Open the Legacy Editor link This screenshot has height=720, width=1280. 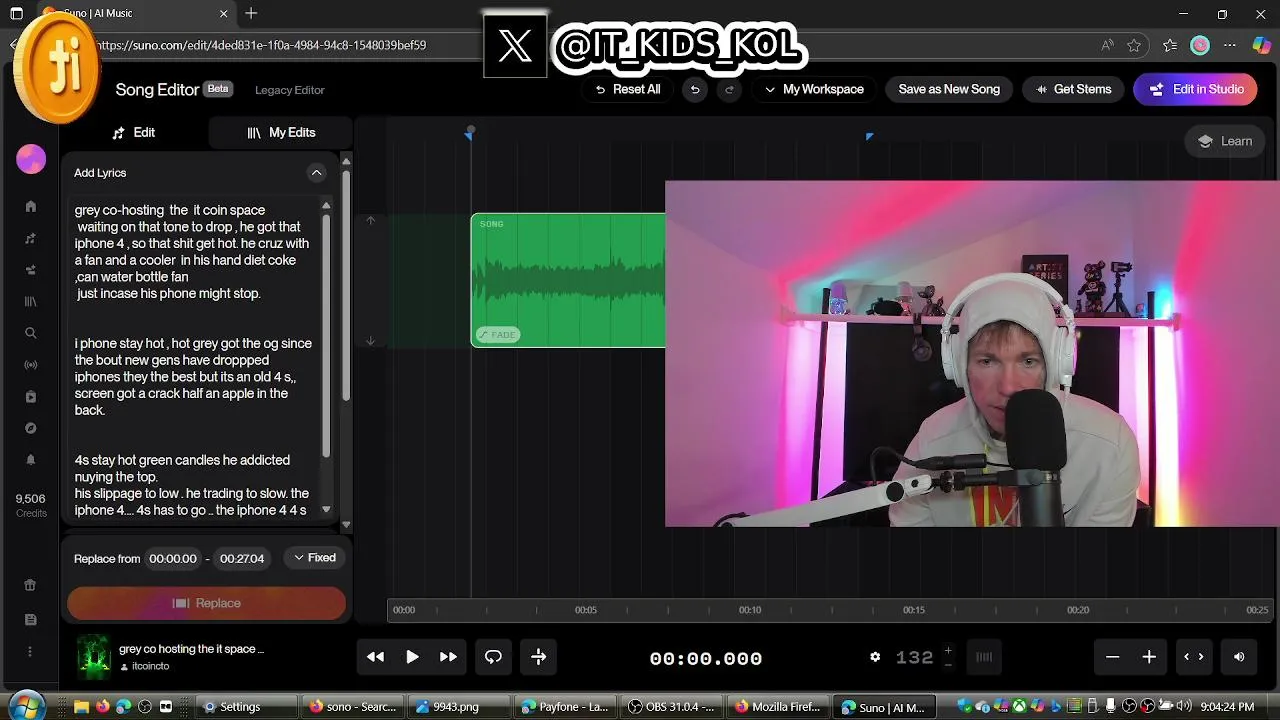click(290, 90)
